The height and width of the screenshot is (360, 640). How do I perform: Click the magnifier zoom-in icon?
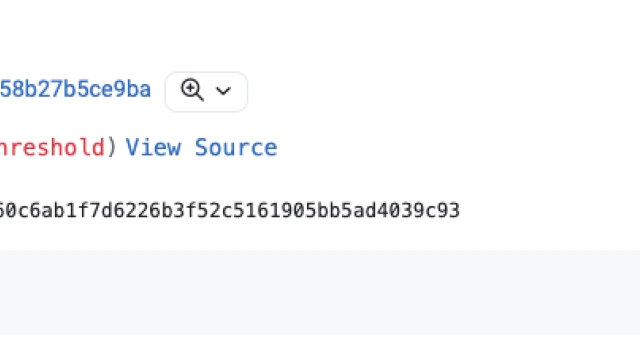(192, 90)
